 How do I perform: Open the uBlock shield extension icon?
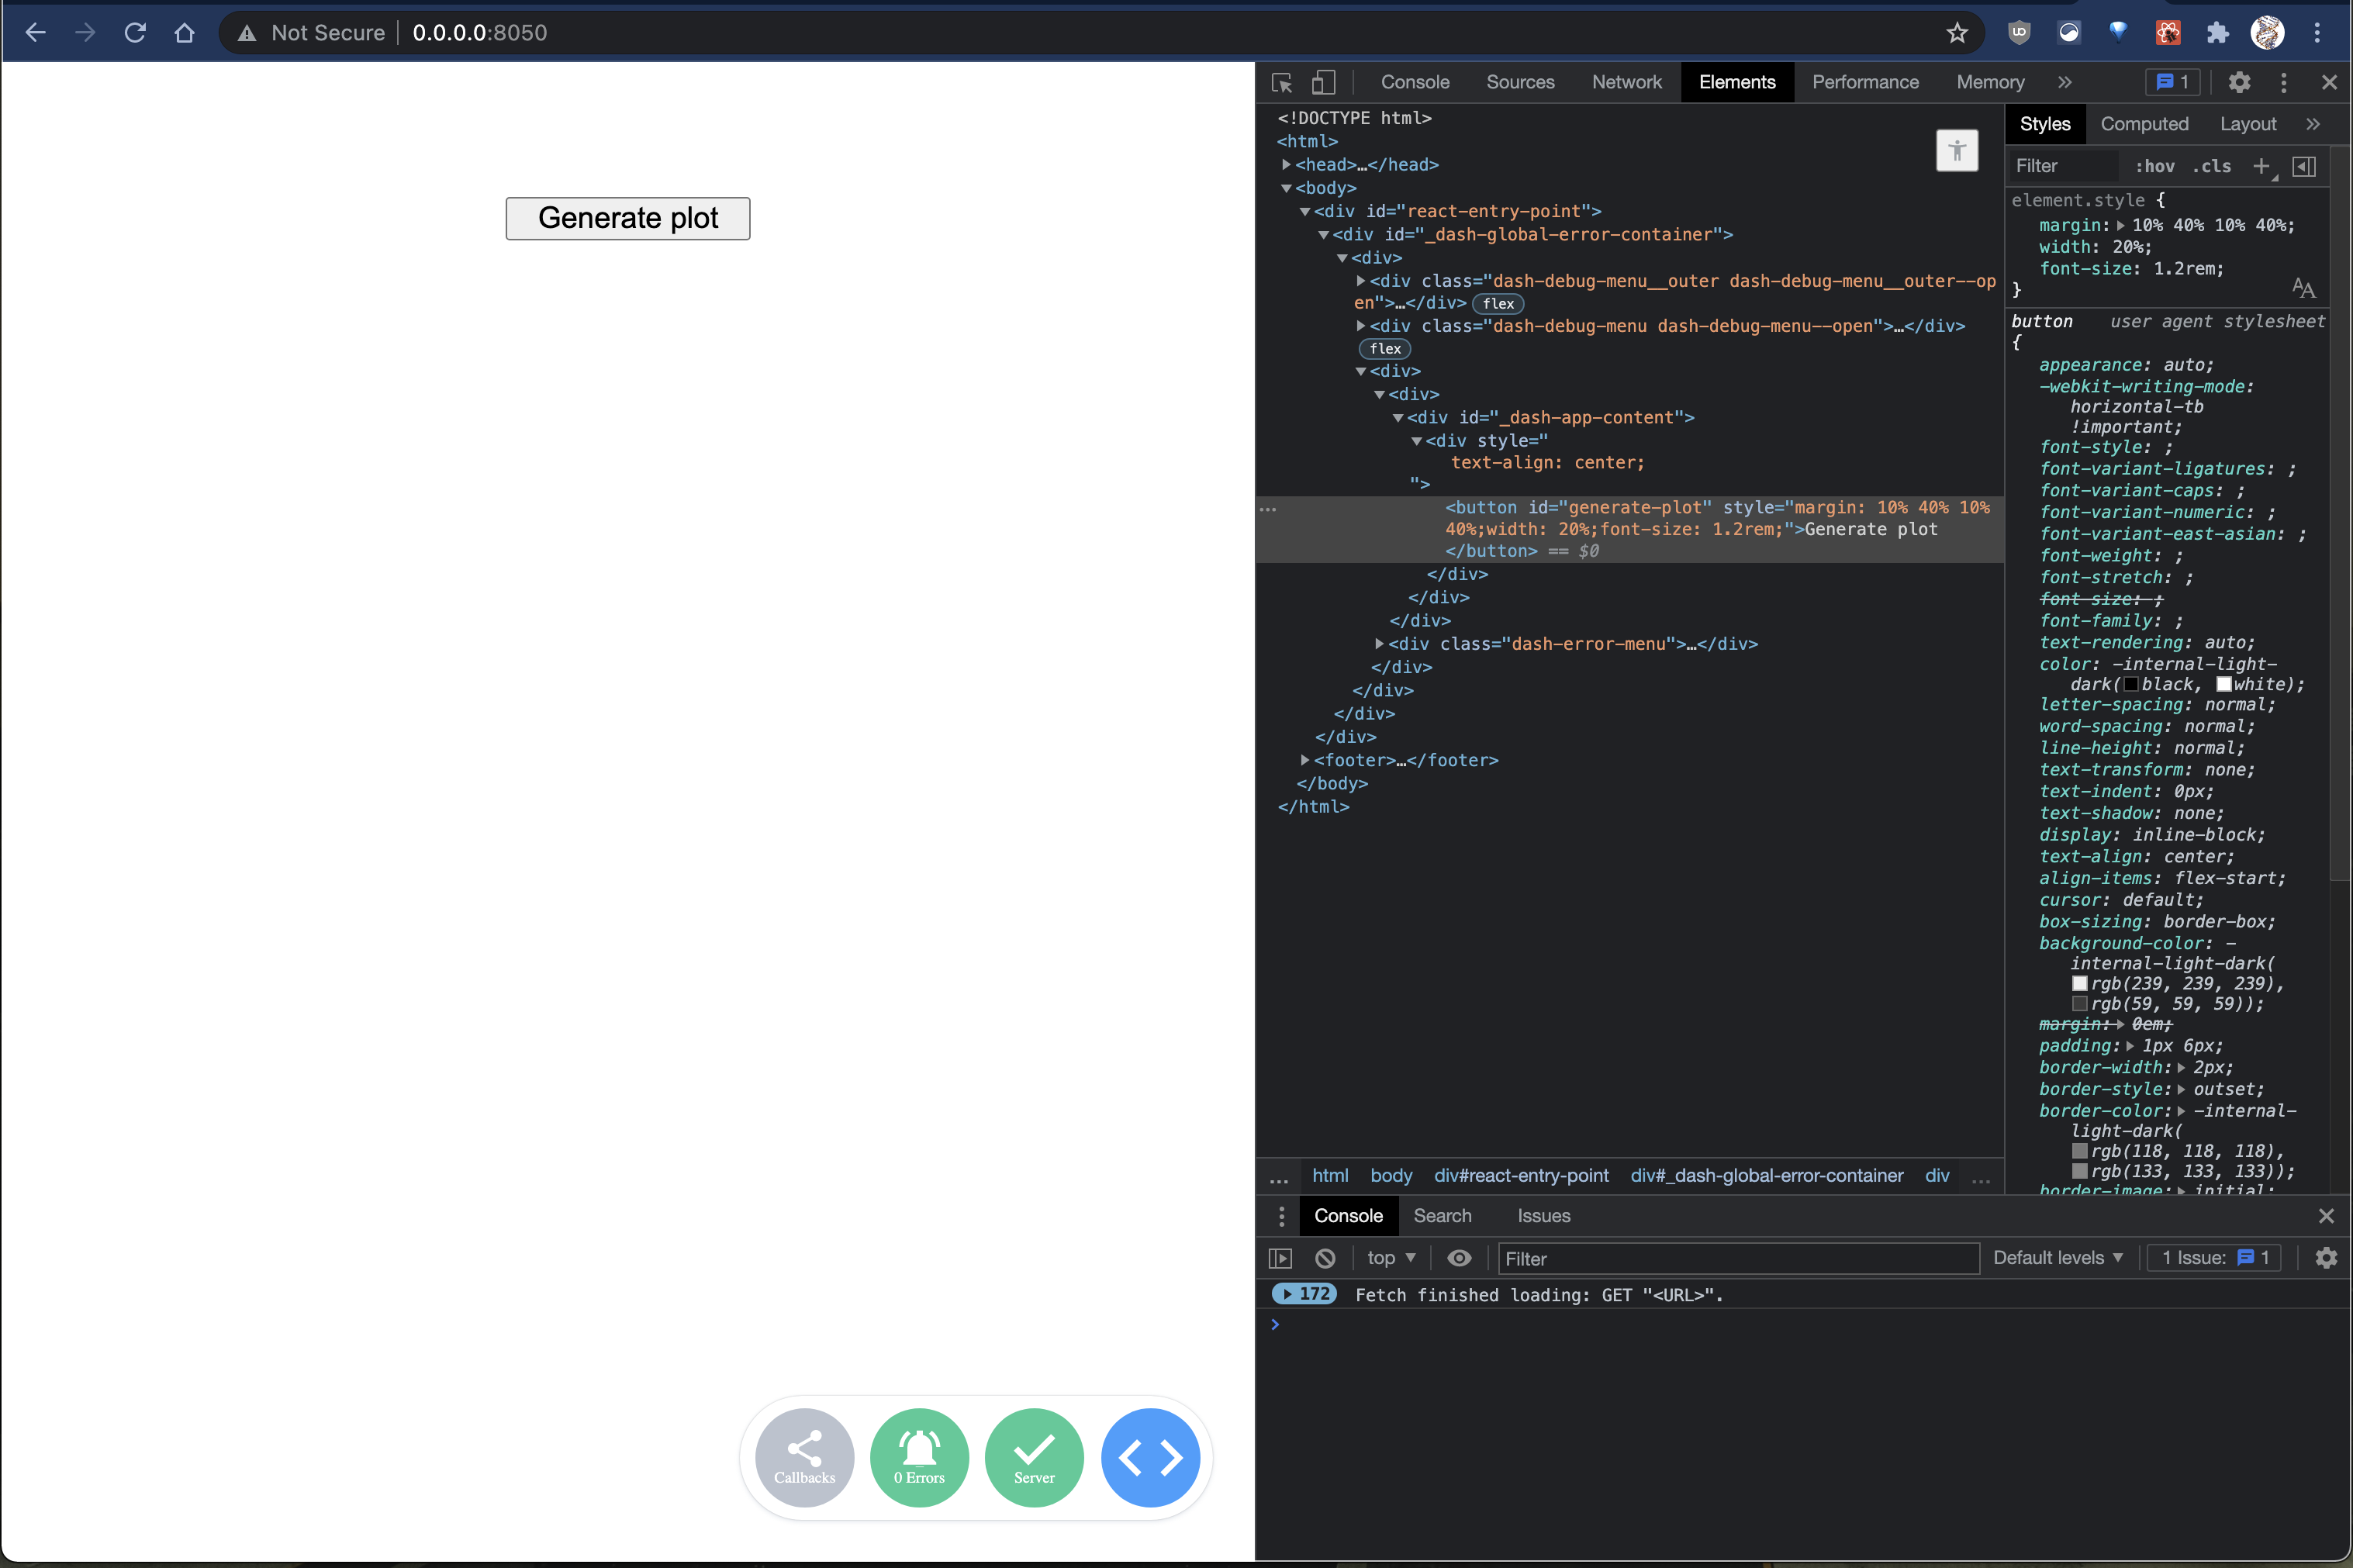coord(2019,33)
